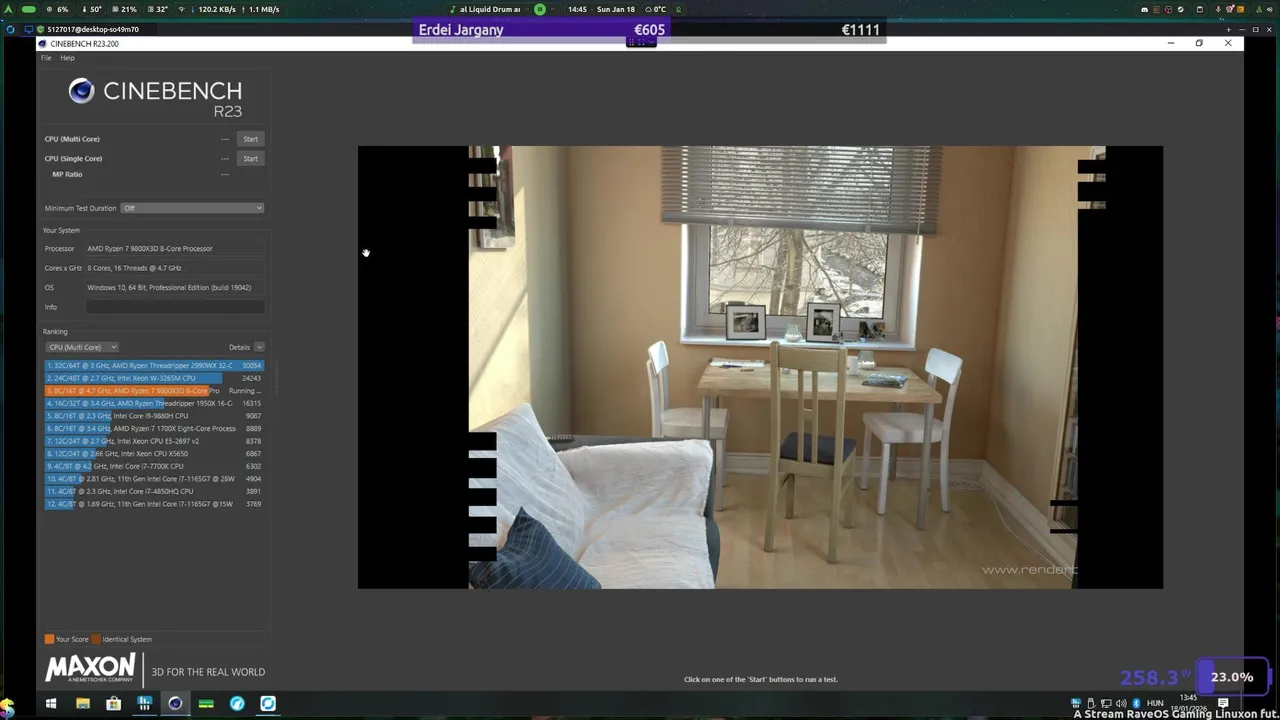Click the Identical System legend swatch
This screenshot has width=1280, height=720.
(x=96, y=639)
